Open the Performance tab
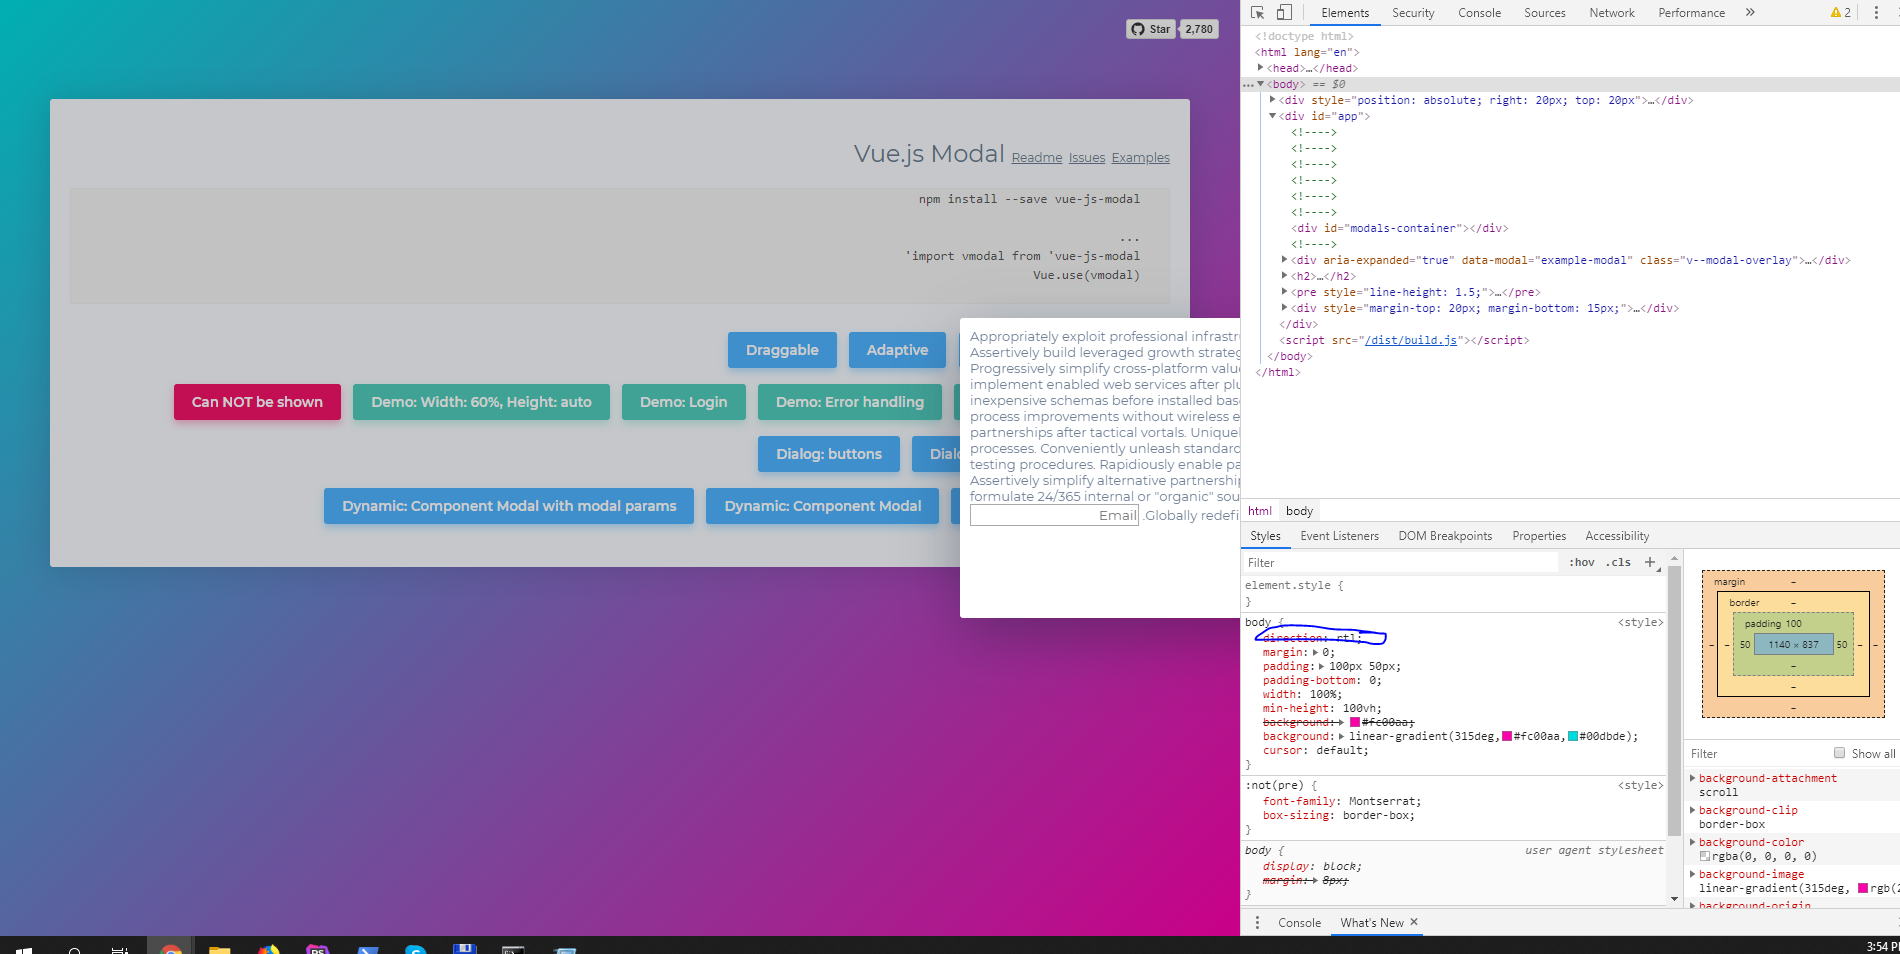Screen dimensions: 1900x954 pyautogui.click(x=1691, y=13)
